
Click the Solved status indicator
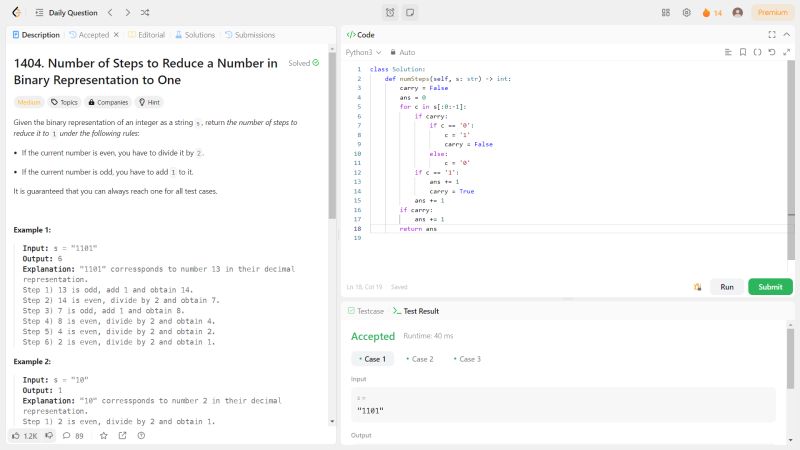(304, 63)
